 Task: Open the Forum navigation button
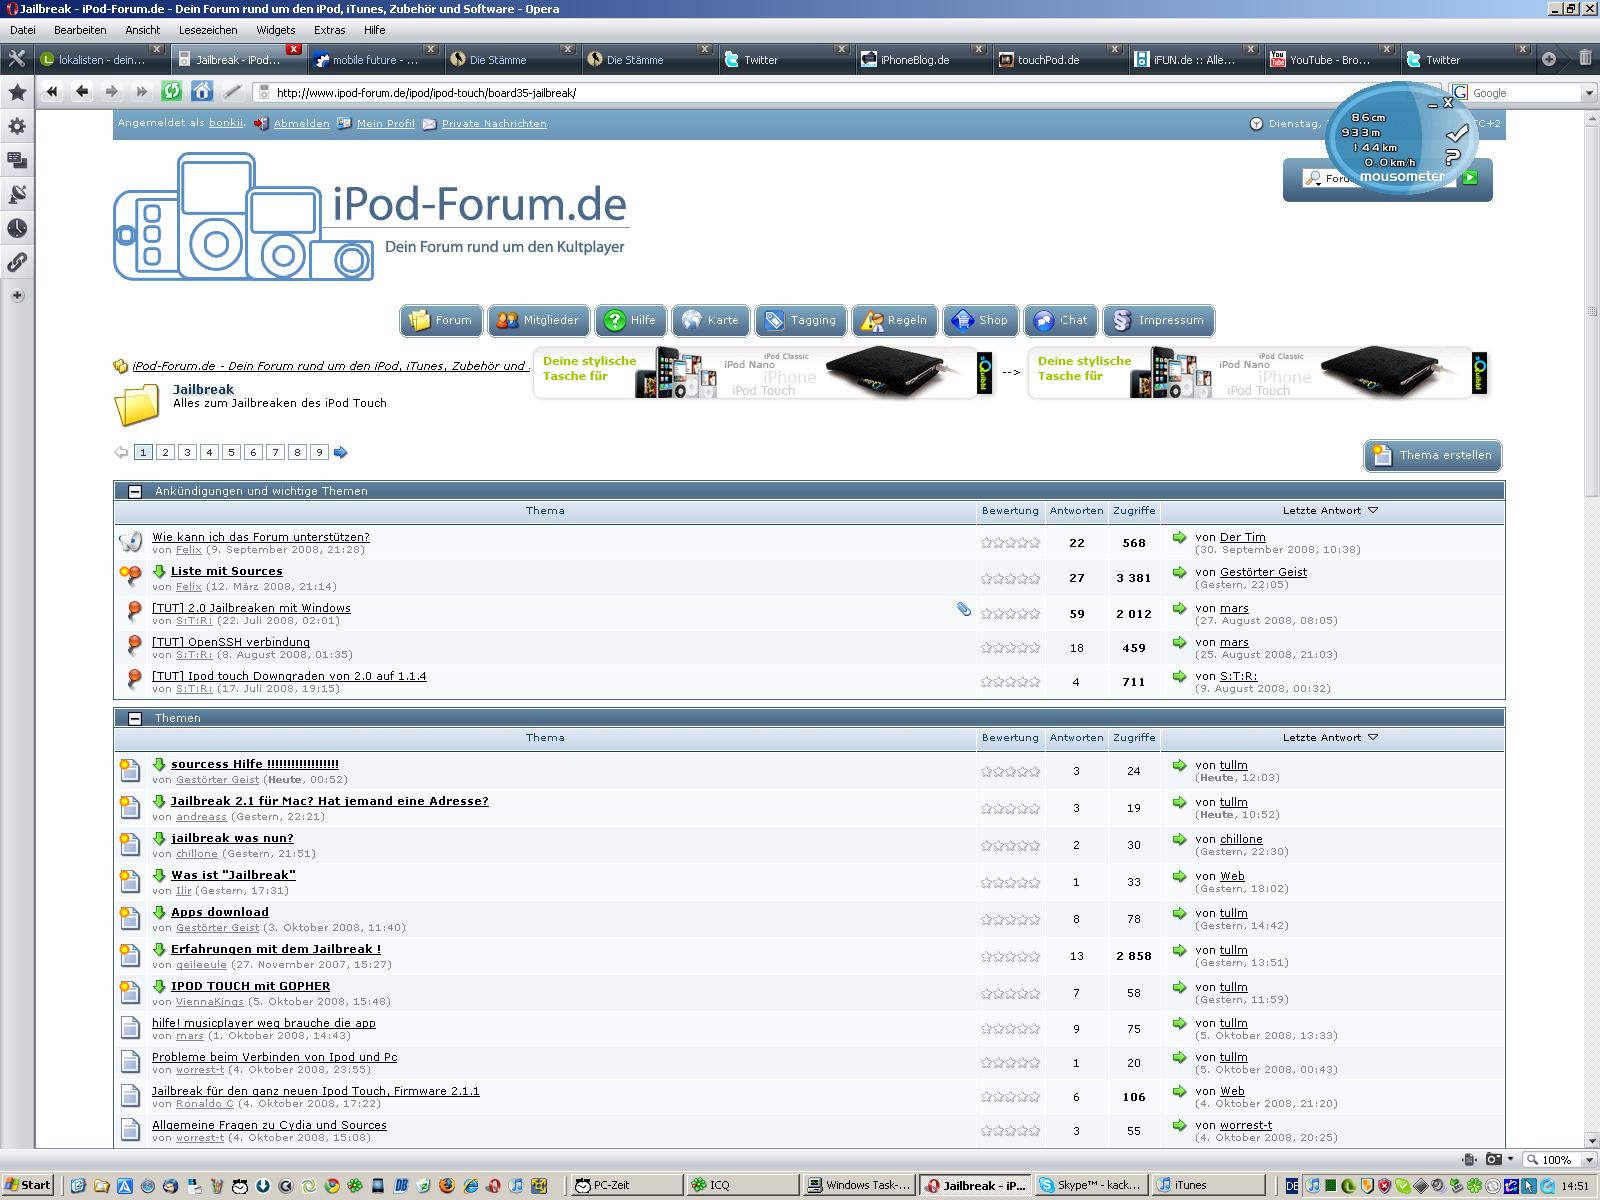point(441,320)
